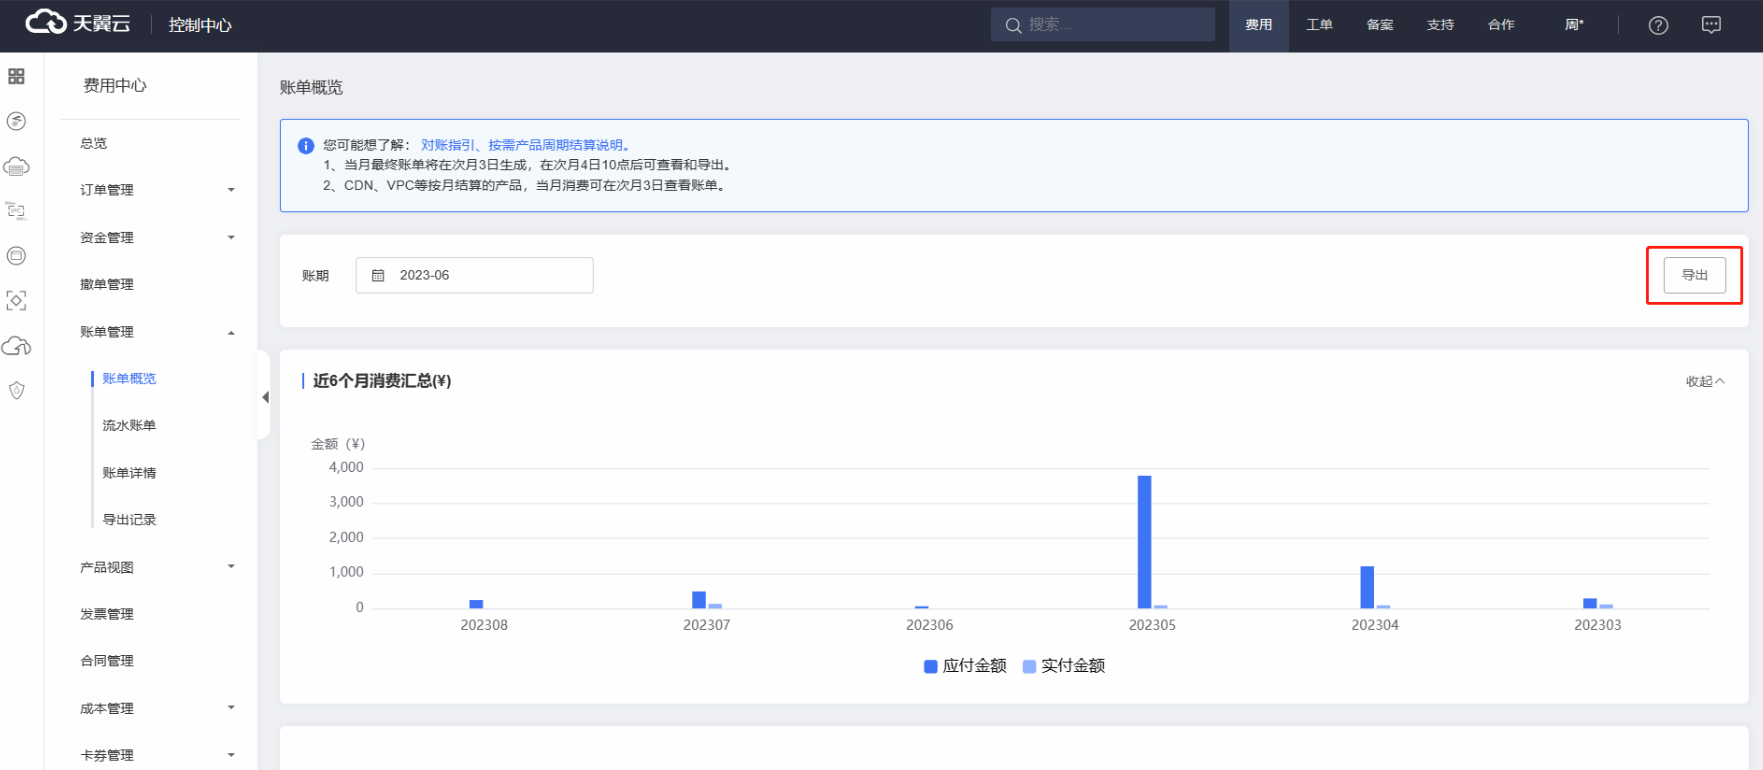Toggle the 实付金额 legend series
Viewport: 1763px width, 770px height.
1064,666
